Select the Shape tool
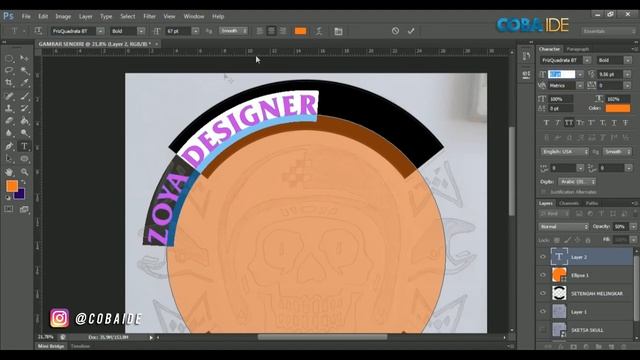The image size is (640, 360). pyautogui.click(x=24, y=159)
